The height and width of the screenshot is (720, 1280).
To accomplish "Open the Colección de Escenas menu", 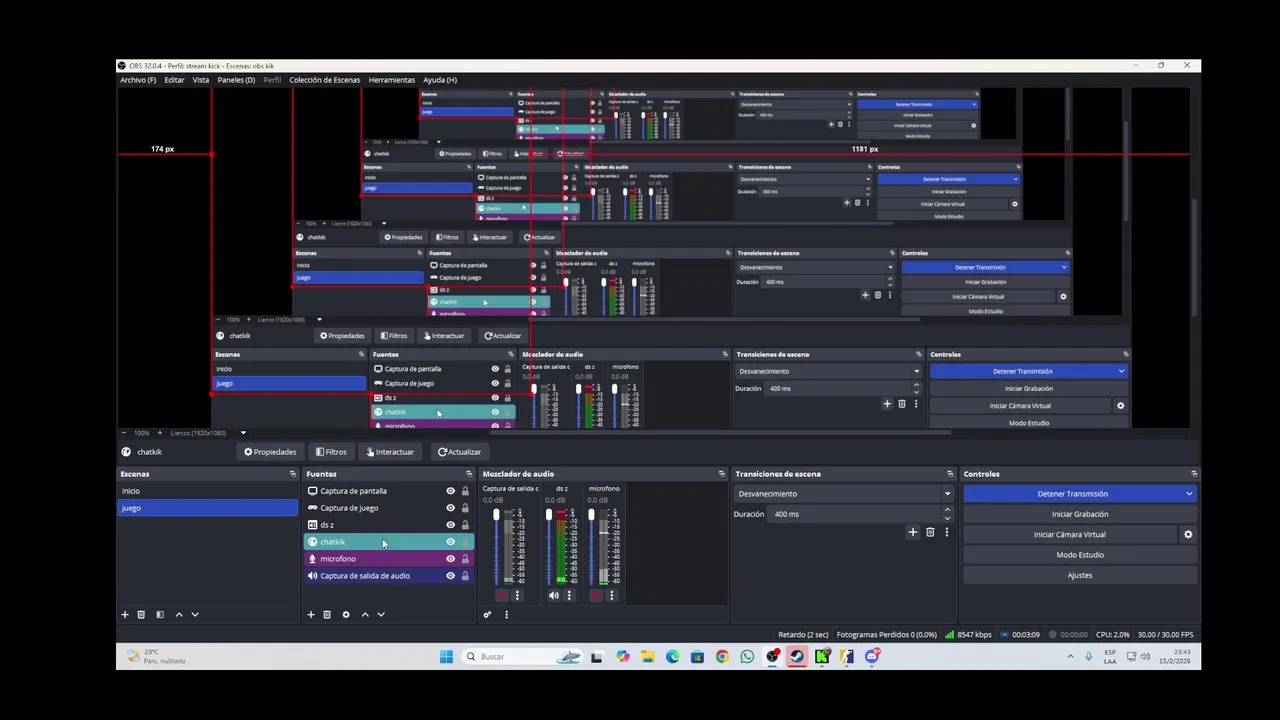I will (324, 80).
